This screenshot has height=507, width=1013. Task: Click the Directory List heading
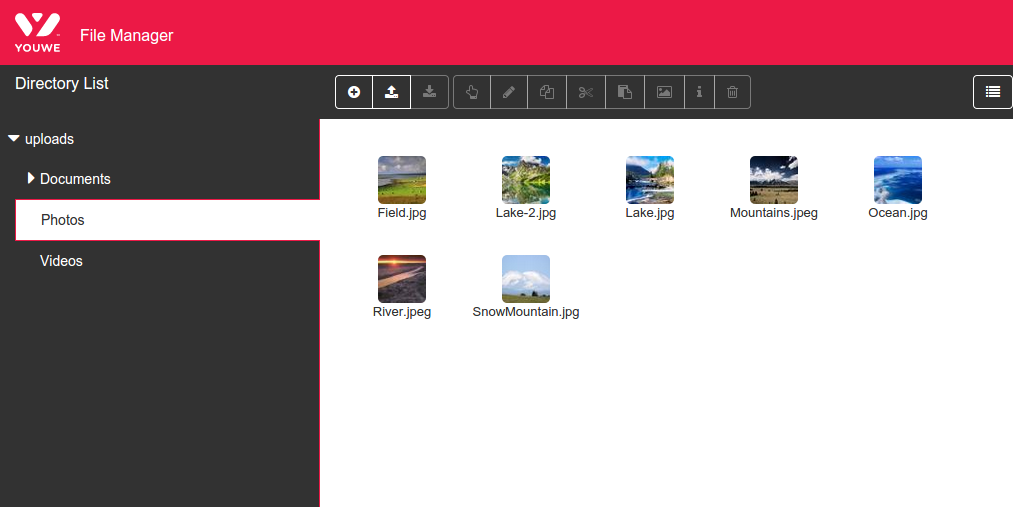pos(61,83)
